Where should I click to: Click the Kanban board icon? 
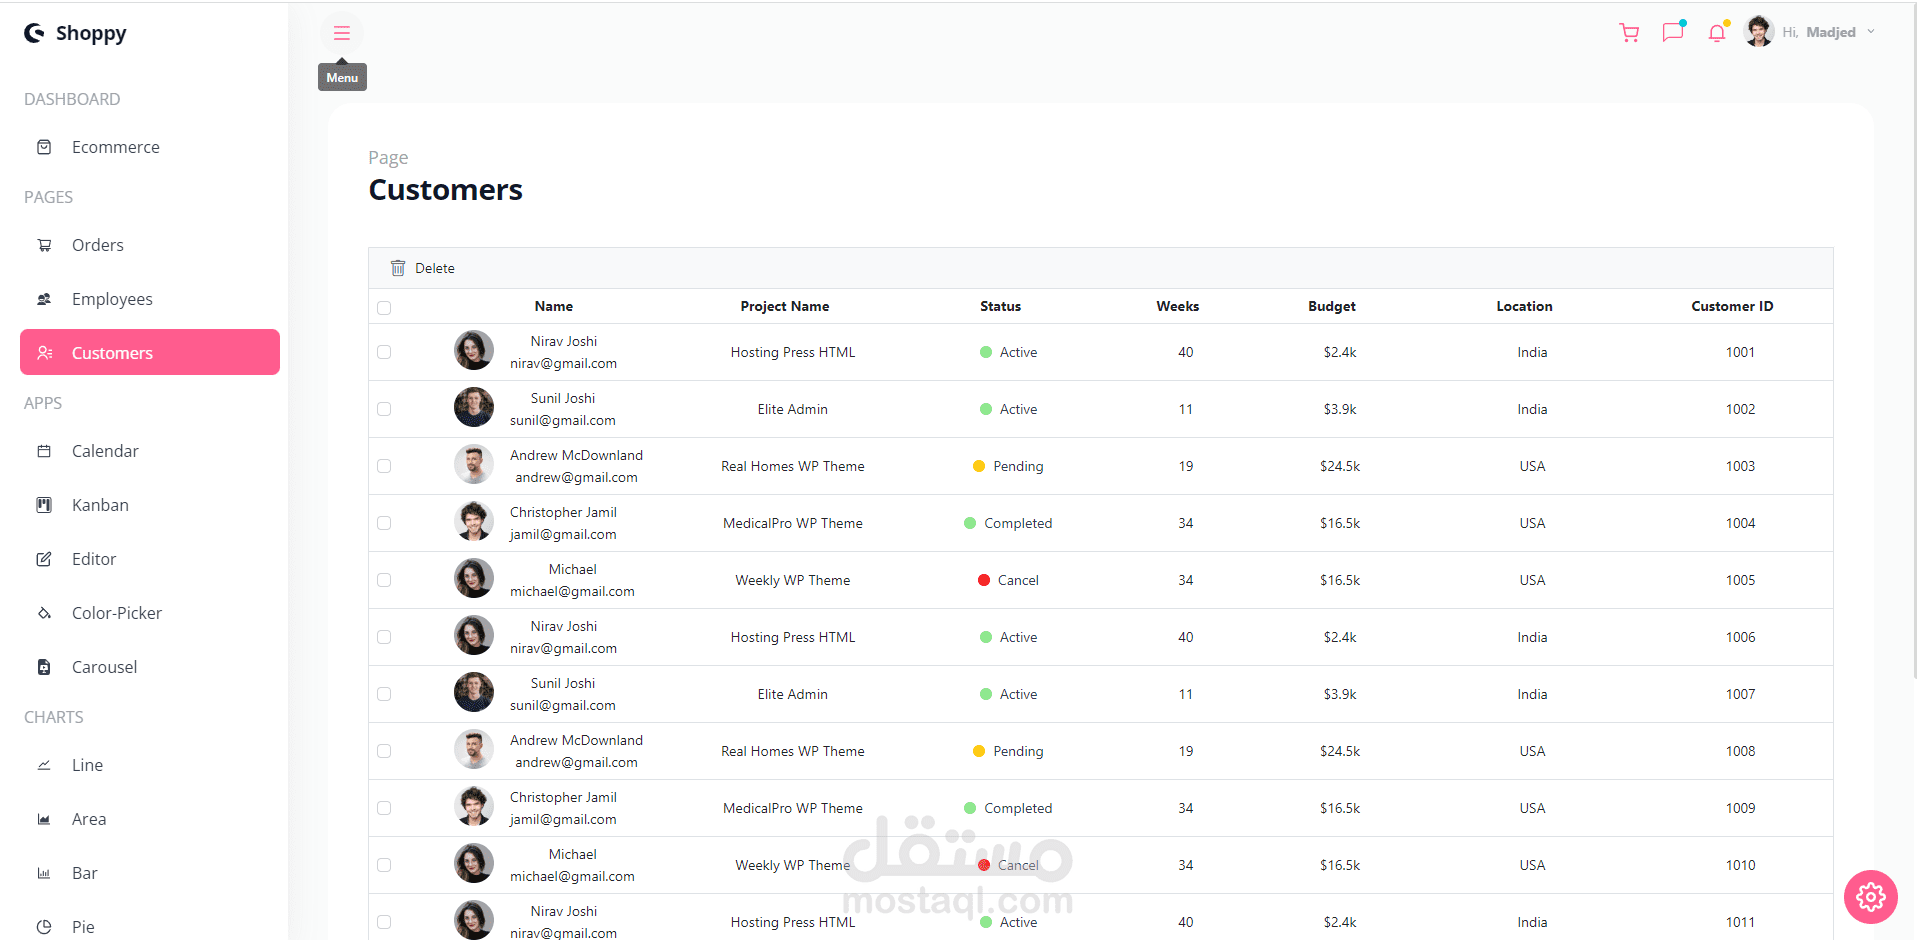(44, 505)
